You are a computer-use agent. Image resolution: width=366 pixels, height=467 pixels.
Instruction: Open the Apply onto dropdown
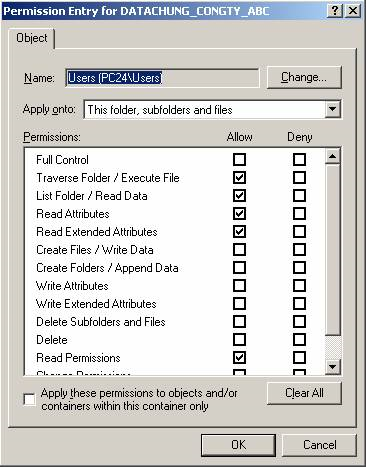click(x=212, y=110)
